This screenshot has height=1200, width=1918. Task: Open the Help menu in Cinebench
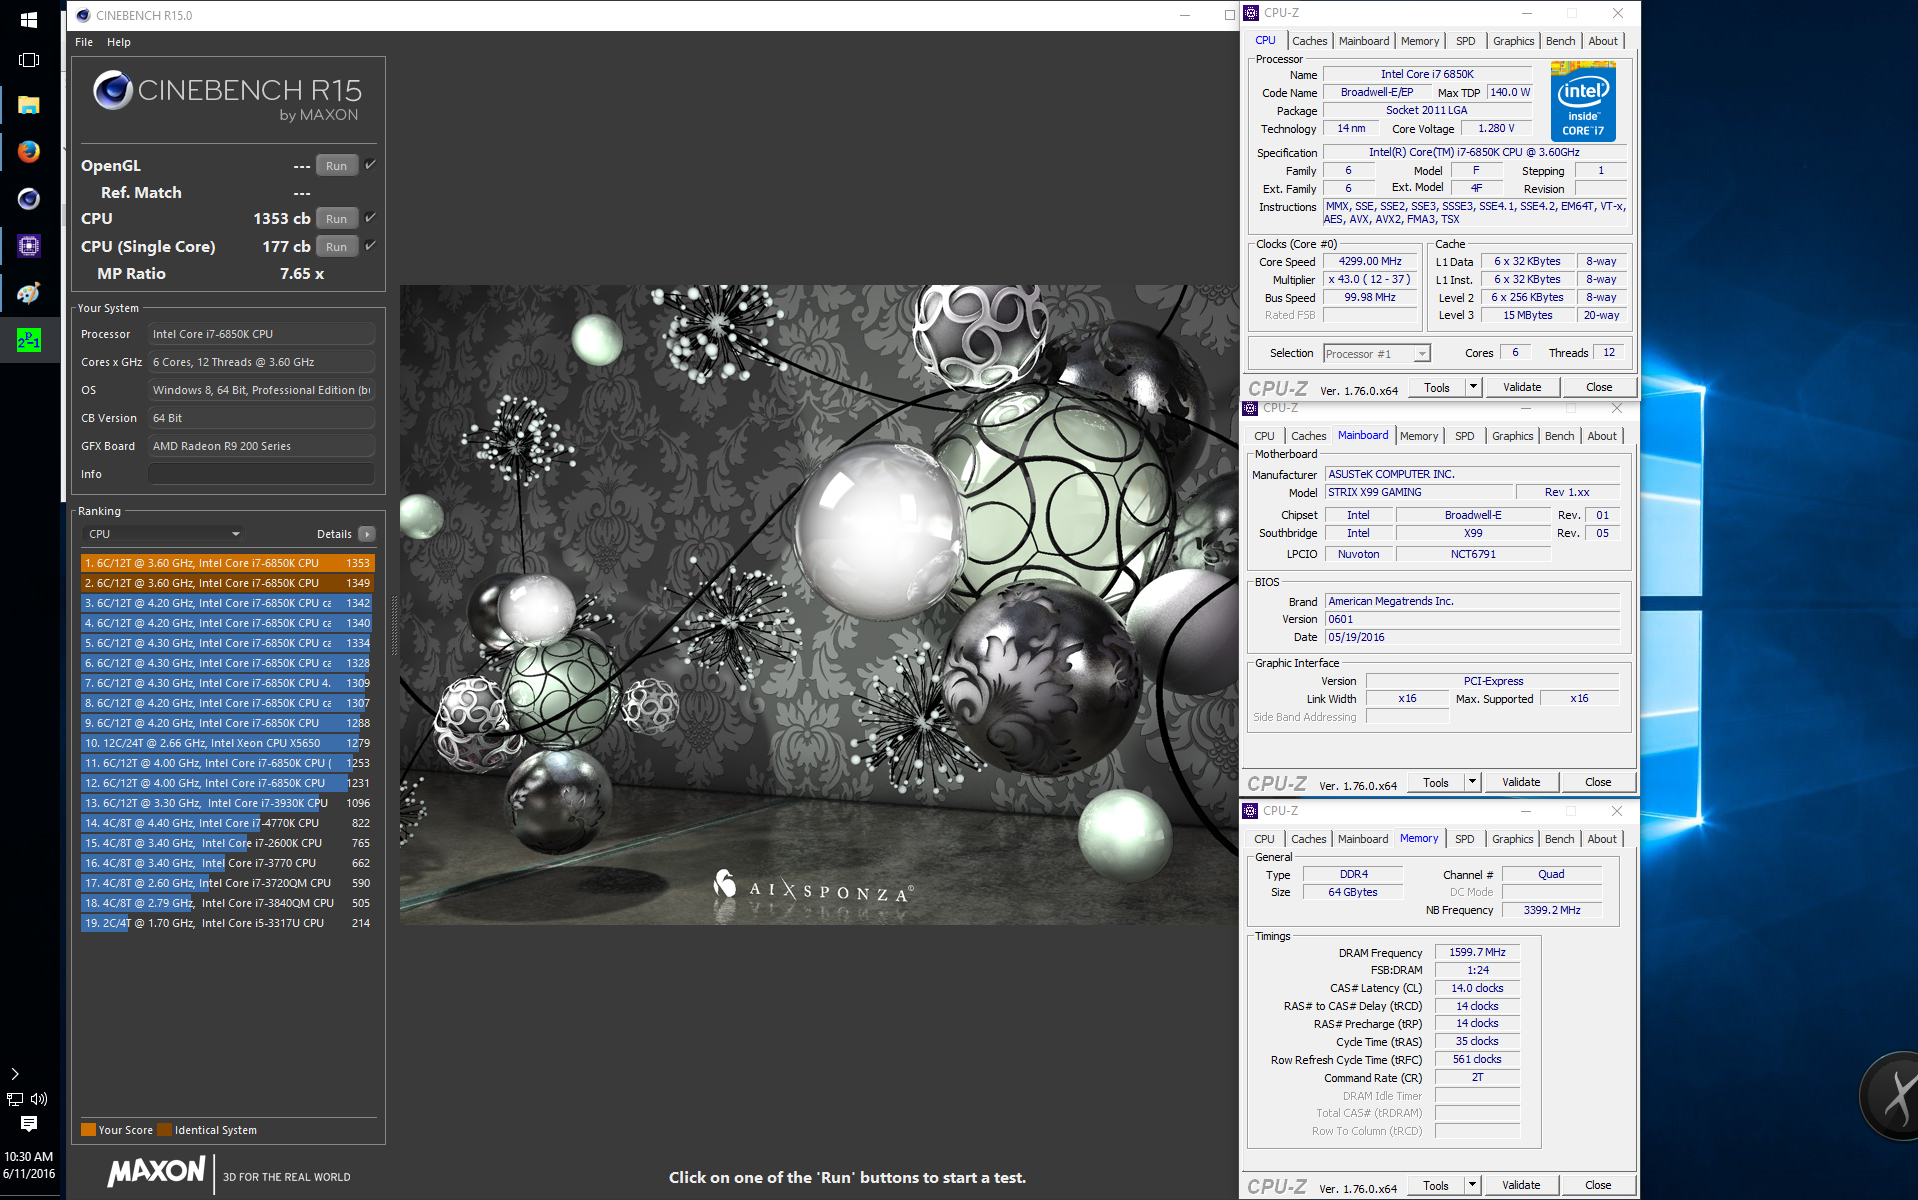119,42
